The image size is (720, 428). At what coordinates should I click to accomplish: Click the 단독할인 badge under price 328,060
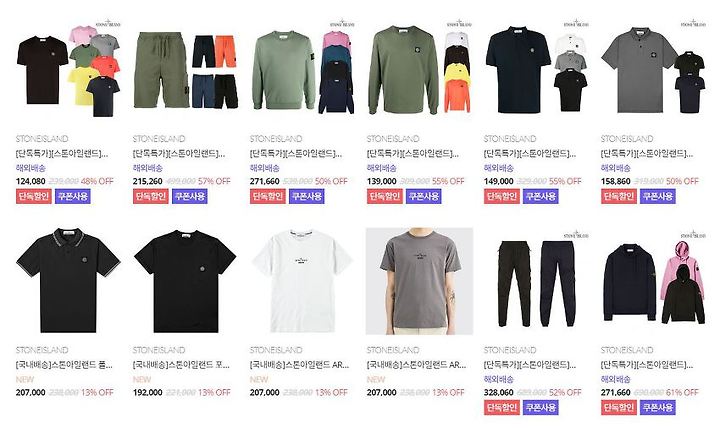click(501, 408)
